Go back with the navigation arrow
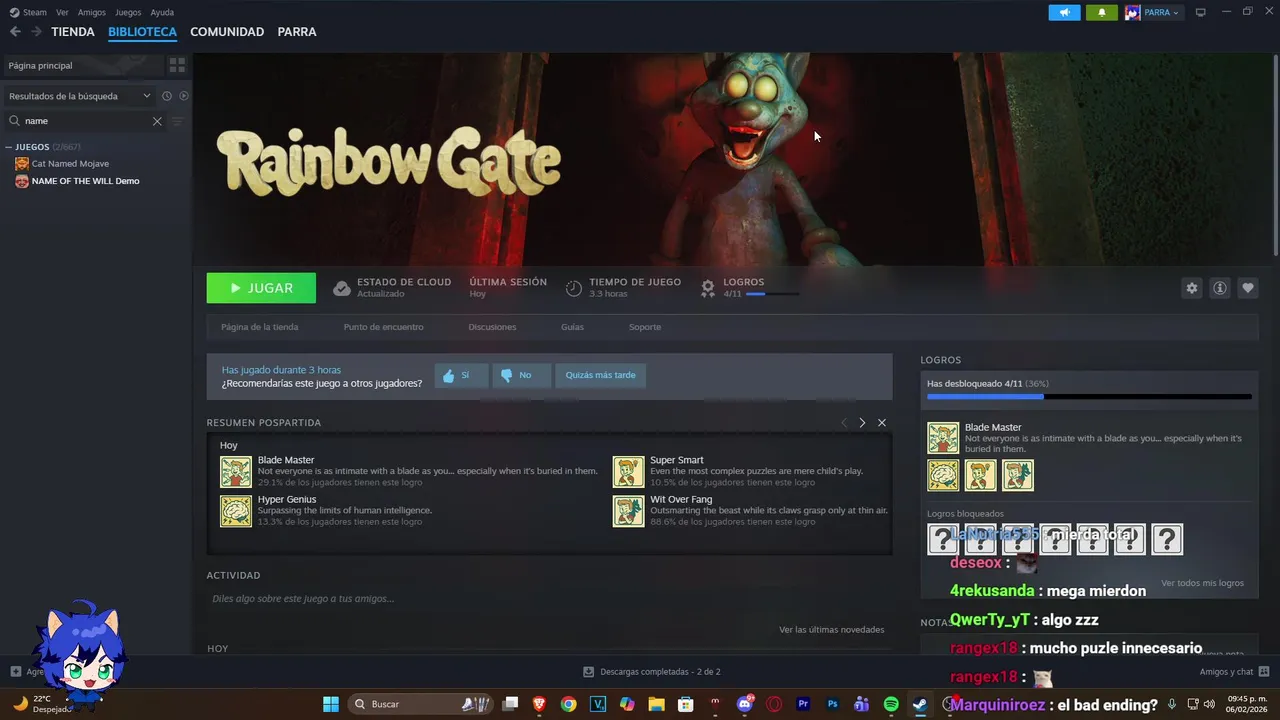Viewport: 1280px width, 720px height. (x=15, y=32)
